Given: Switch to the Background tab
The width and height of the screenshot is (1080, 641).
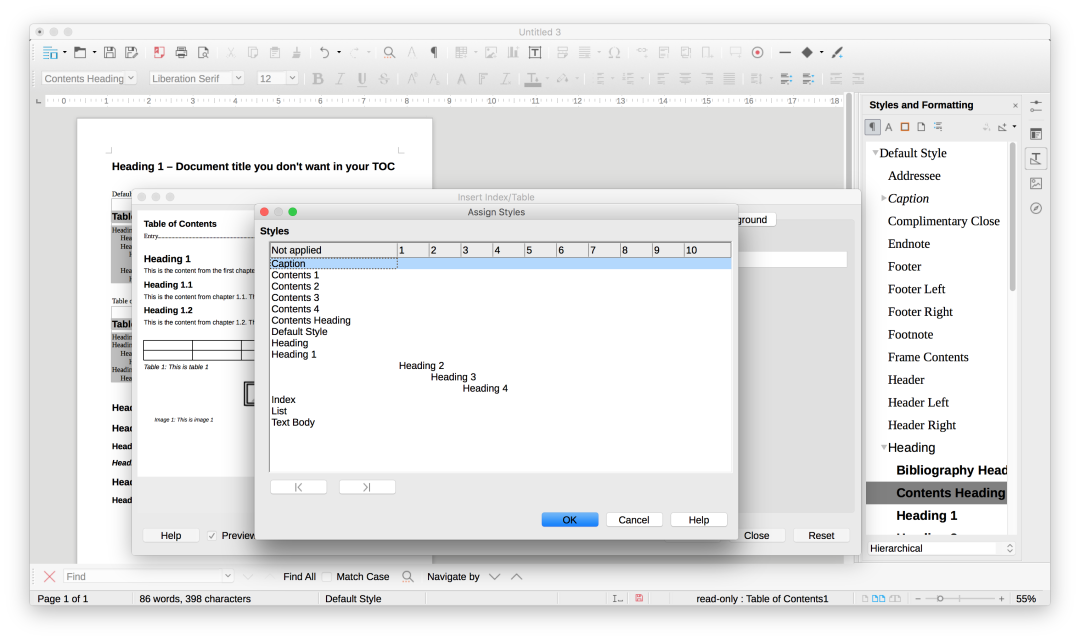Looking at the screenshot, I should [x=755, y=219].
